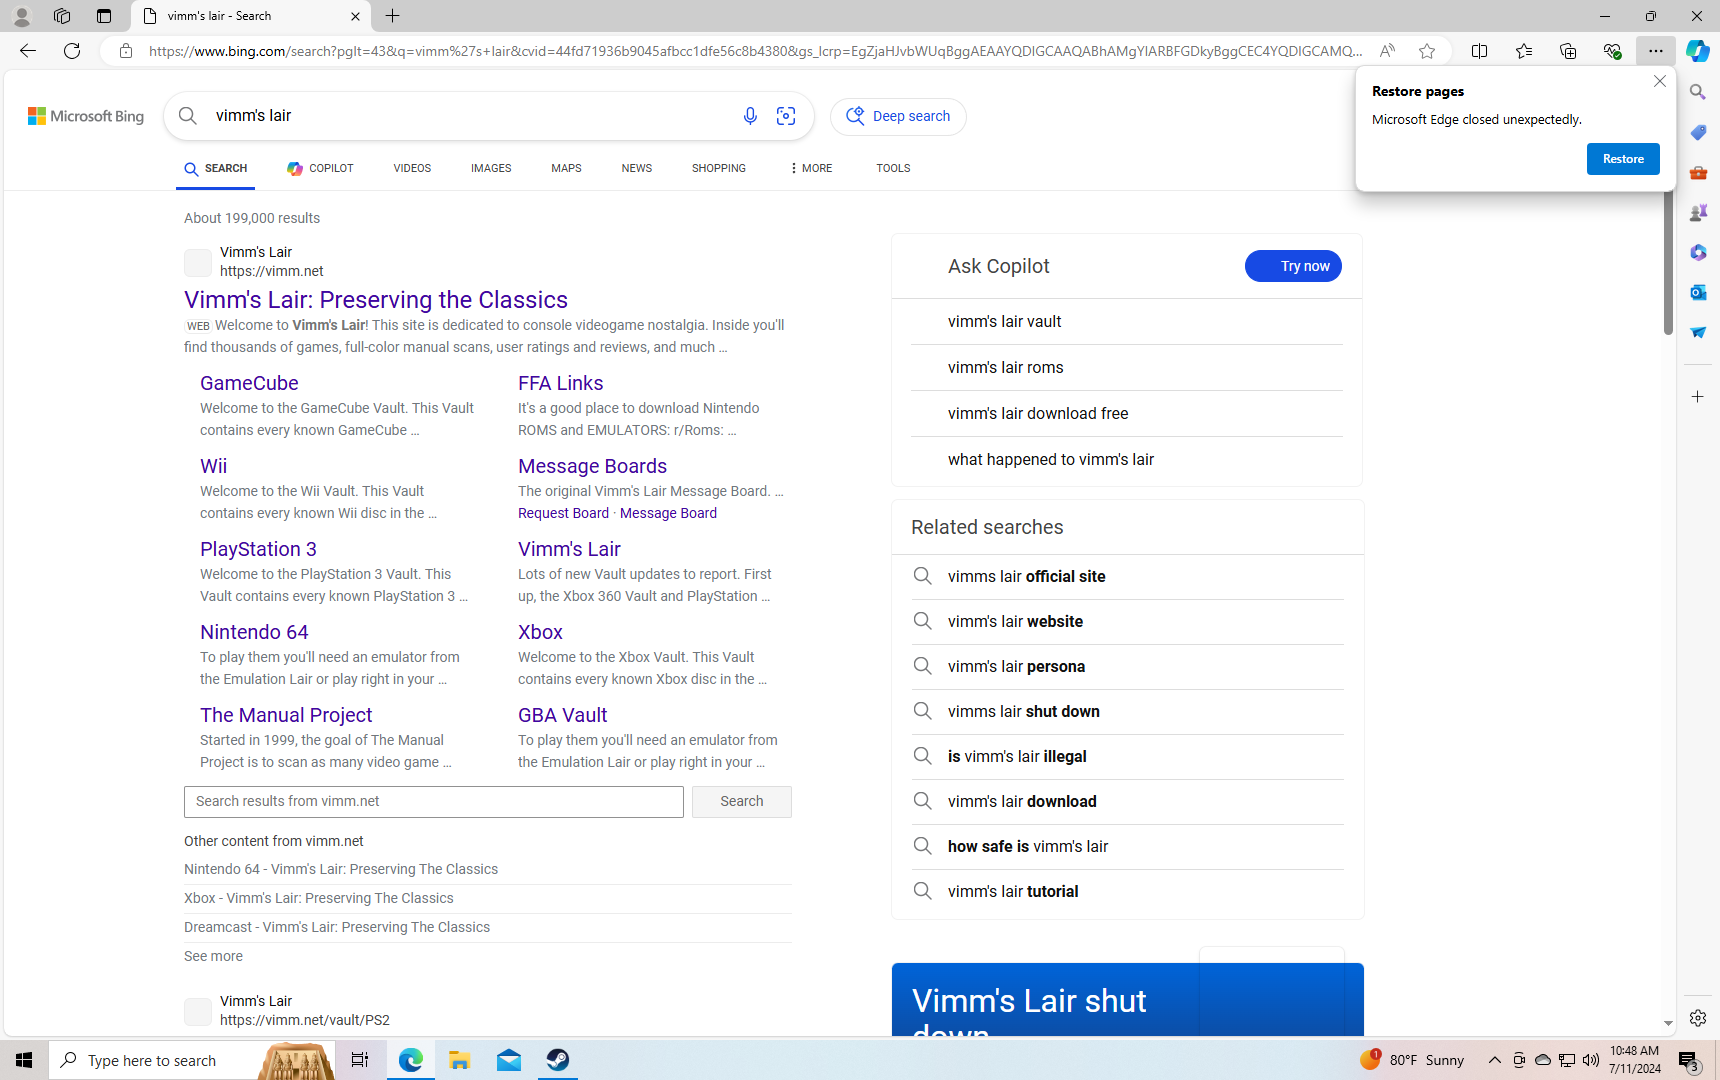1720x1080 pixels.
Task: Open Edge Settings and more menu
Action: (1655, 51)
